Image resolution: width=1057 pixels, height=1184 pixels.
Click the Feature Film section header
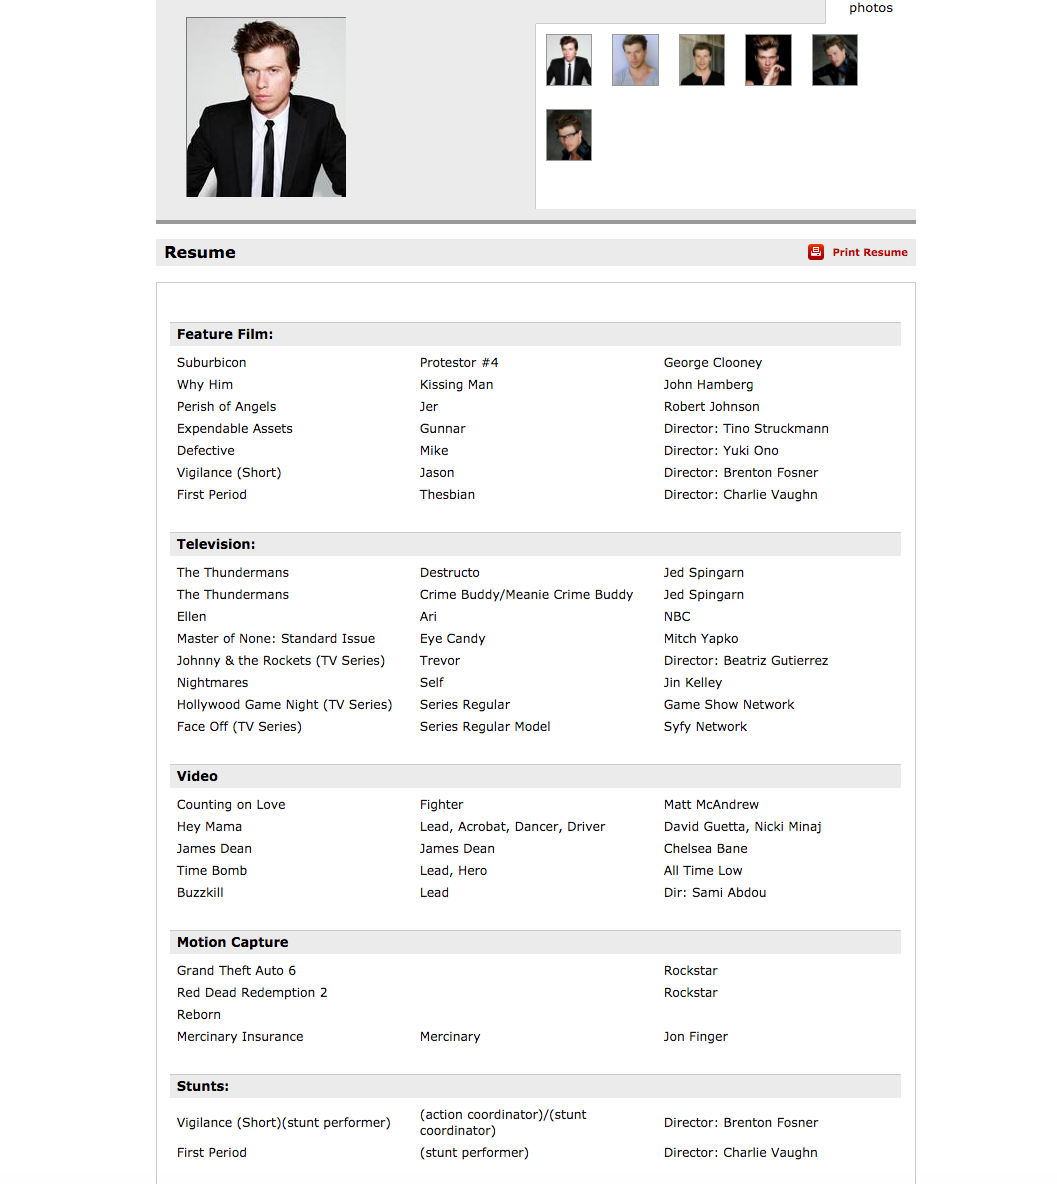(x=225, y=334)
